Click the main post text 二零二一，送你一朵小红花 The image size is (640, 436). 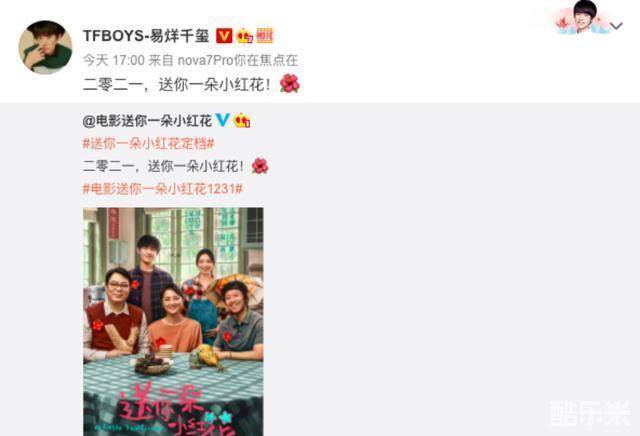pos(177,85)
